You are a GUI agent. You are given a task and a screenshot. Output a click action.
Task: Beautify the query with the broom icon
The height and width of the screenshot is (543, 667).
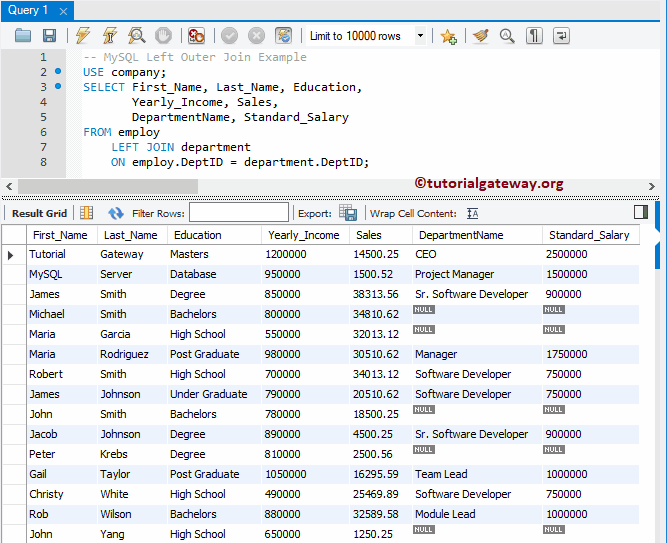pos(480,36)
